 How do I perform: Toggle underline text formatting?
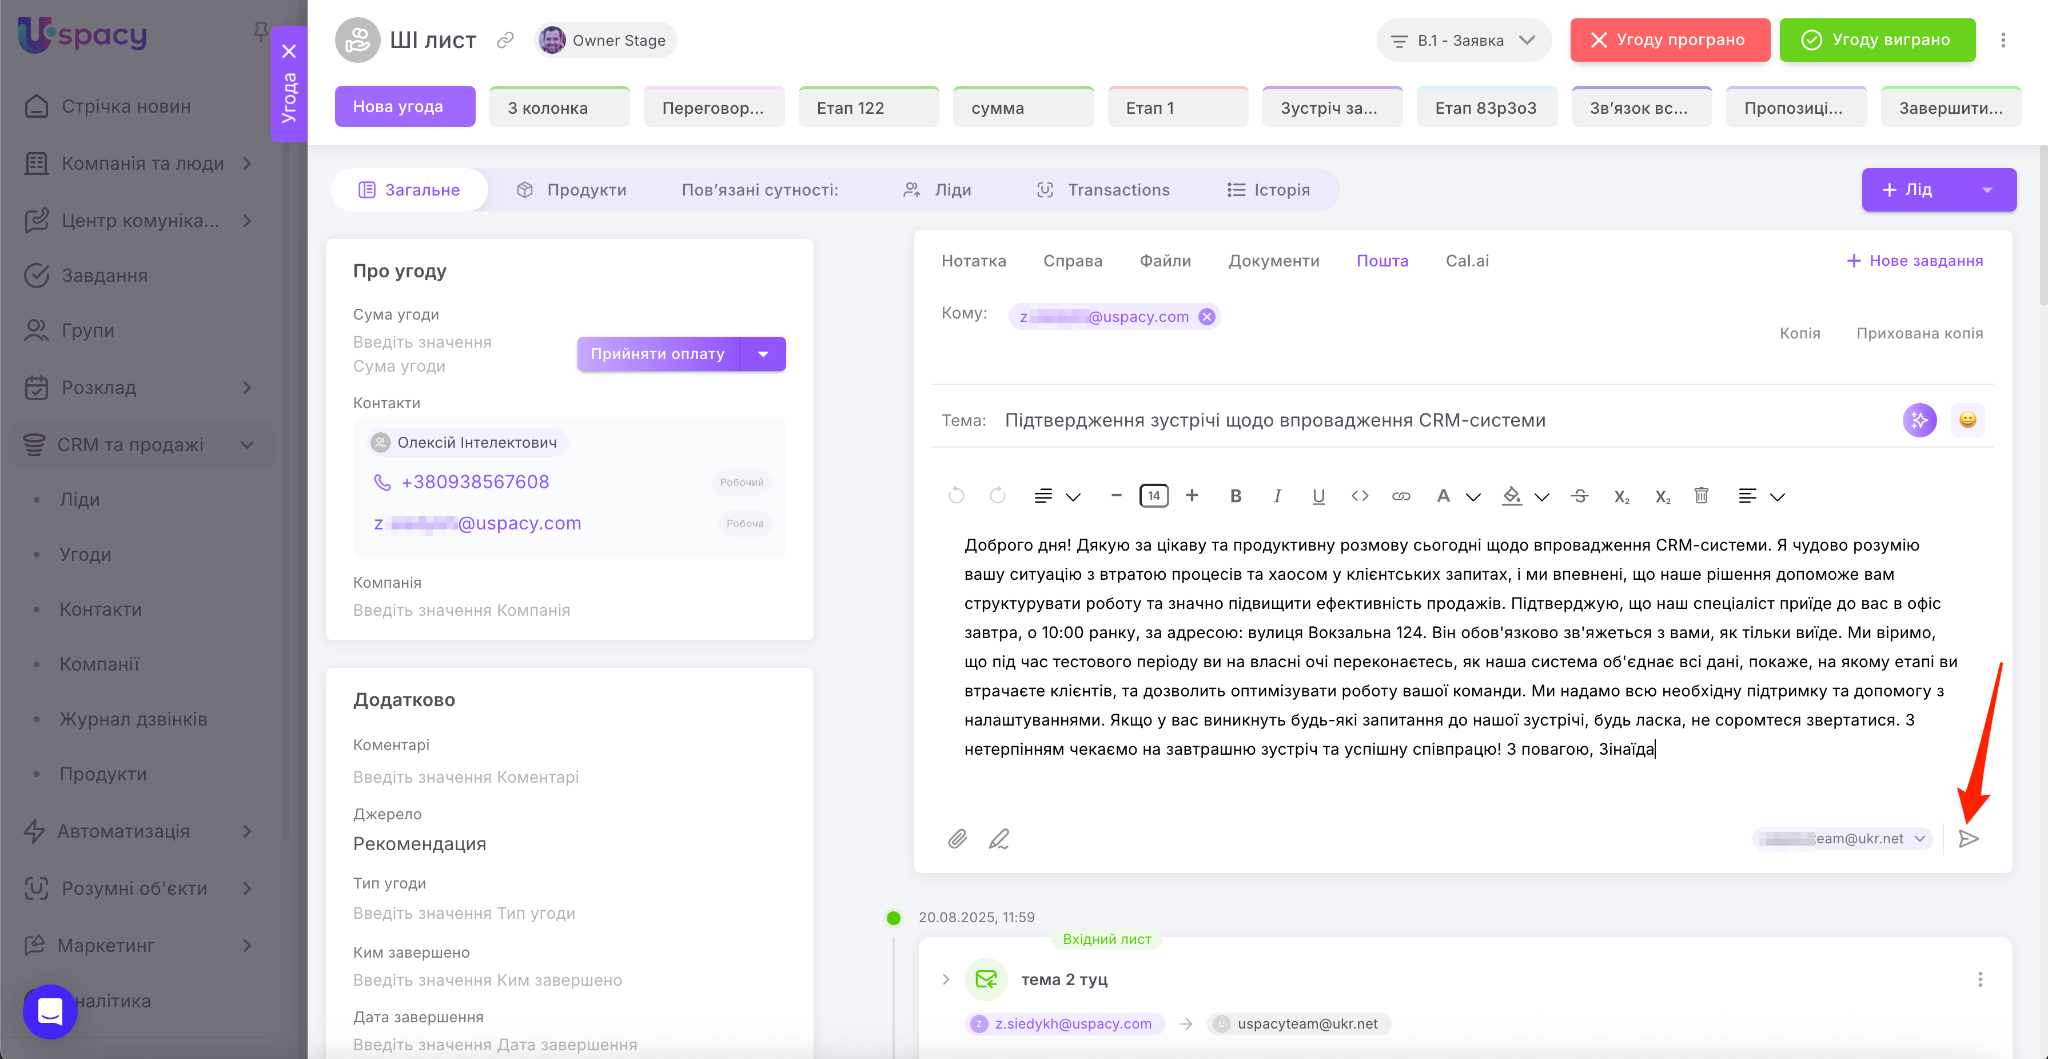(1318, 496)
